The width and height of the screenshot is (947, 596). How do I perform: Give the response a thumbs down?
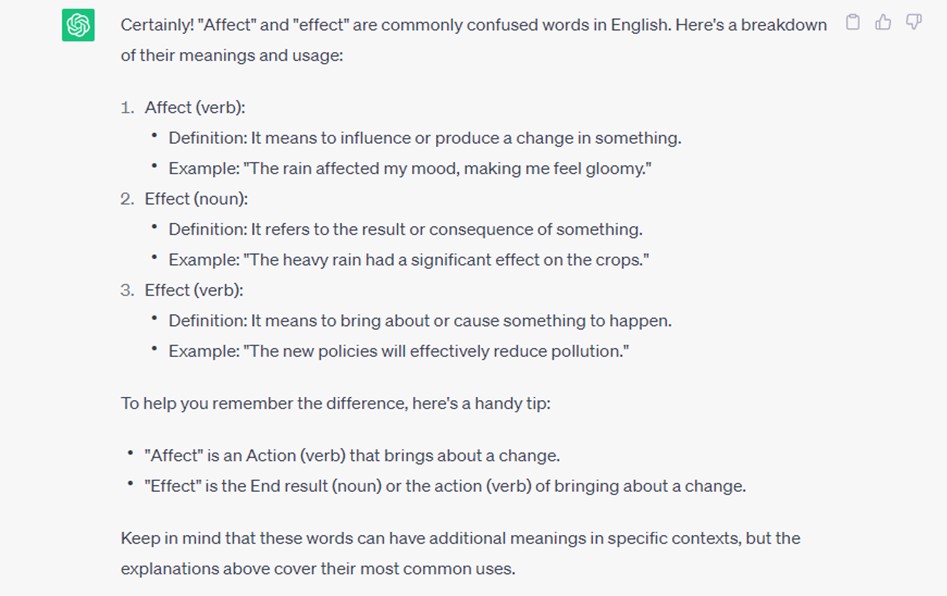913,22
